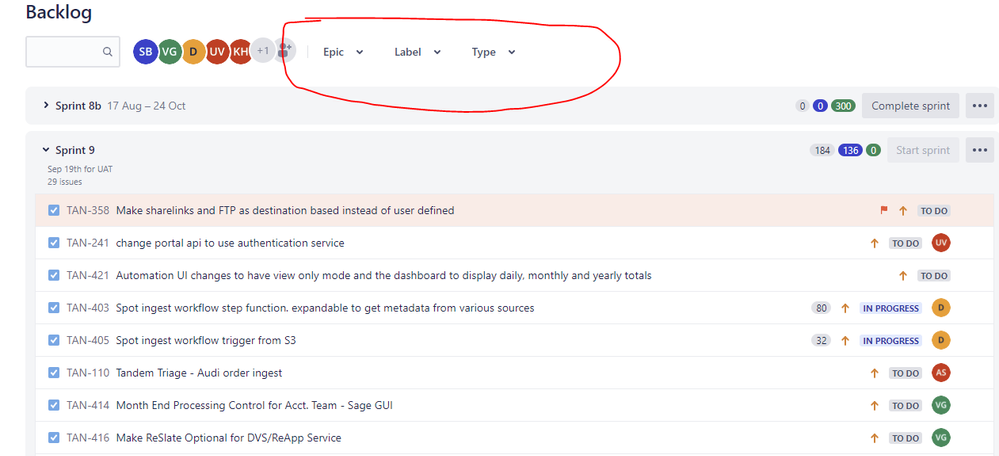Click the 32 estimate badge on TAN-405
Screen dimensions: 999x456
click(821, 341)
